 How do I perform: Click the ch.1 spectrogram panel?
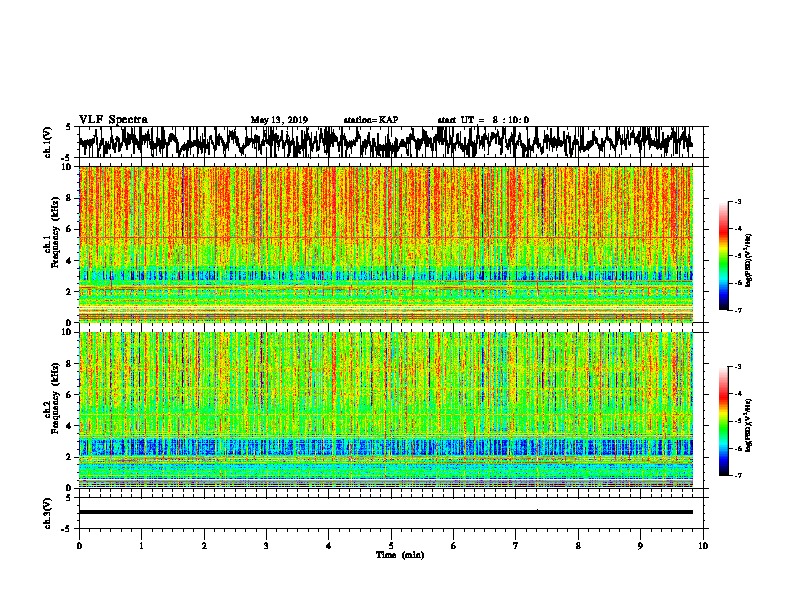pos(386,244)
